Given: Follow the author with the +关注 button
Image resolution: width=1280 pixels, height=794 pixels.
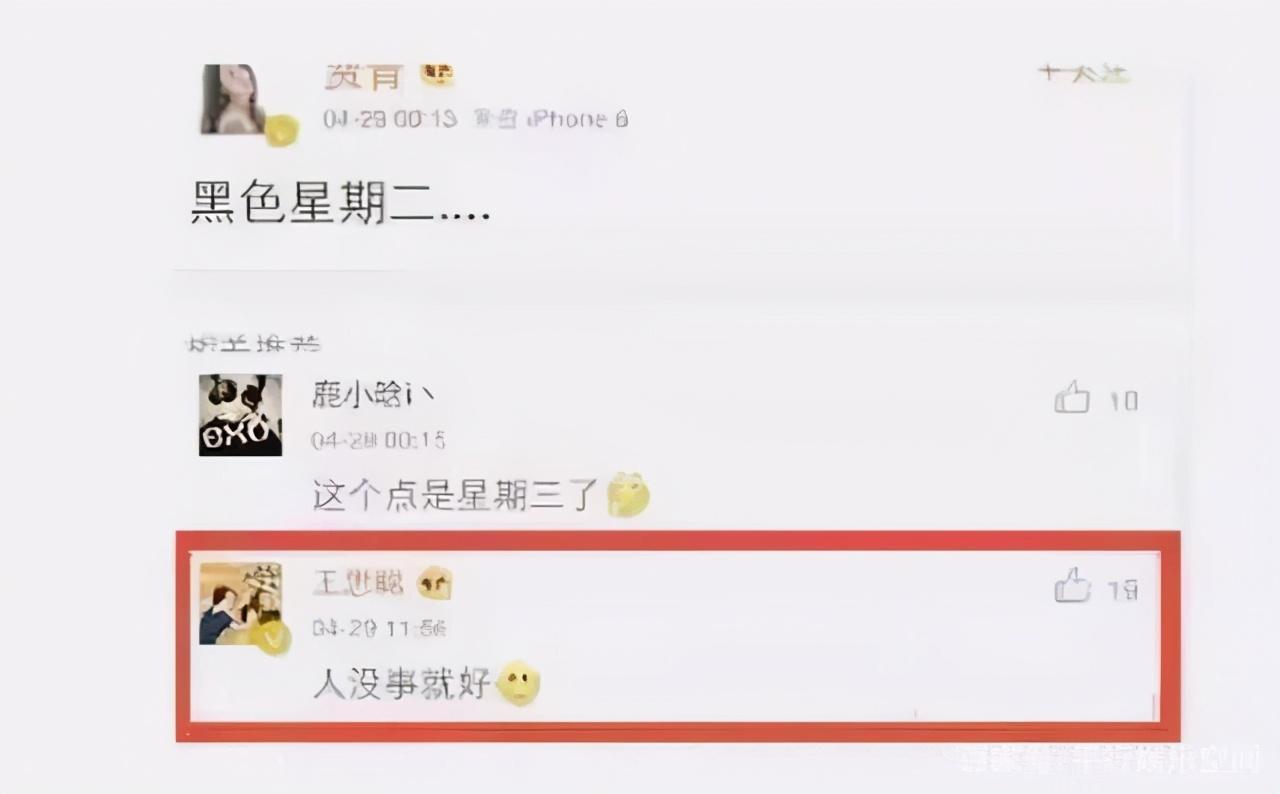Looking at the screenshot, I should [x=1083, y=73].
